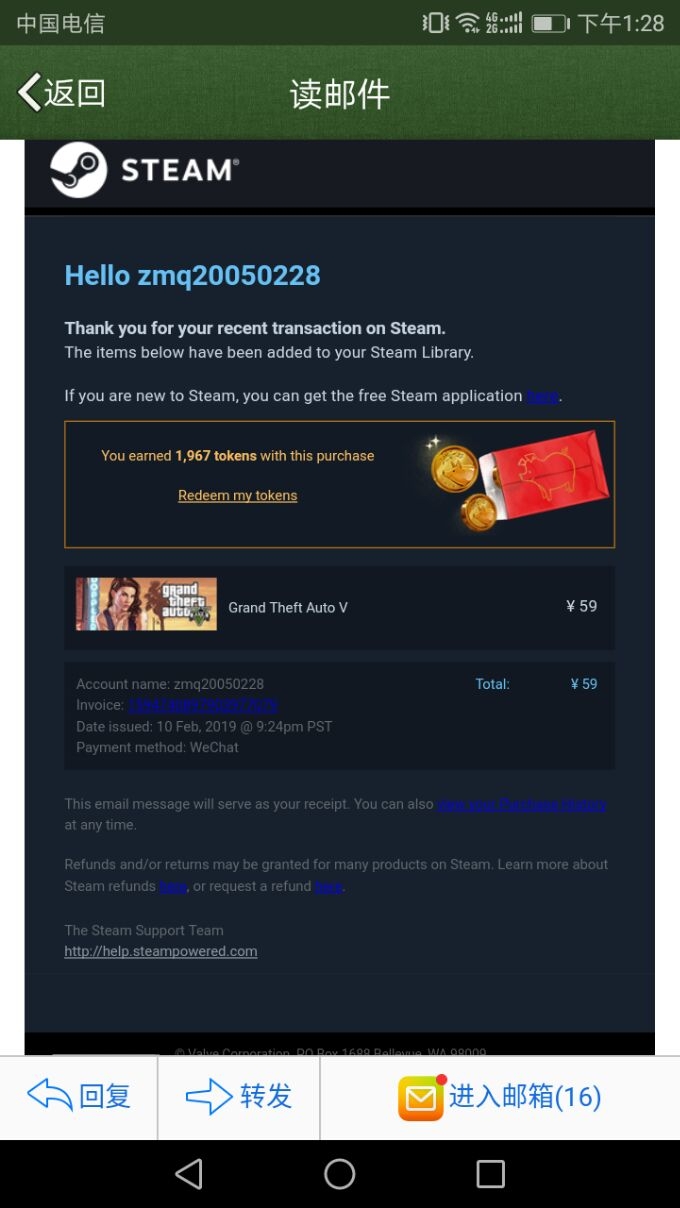This screenshot has height=1208, width=680.
Task: Tap Android recent apps square button
Action: coord(490,1174)
